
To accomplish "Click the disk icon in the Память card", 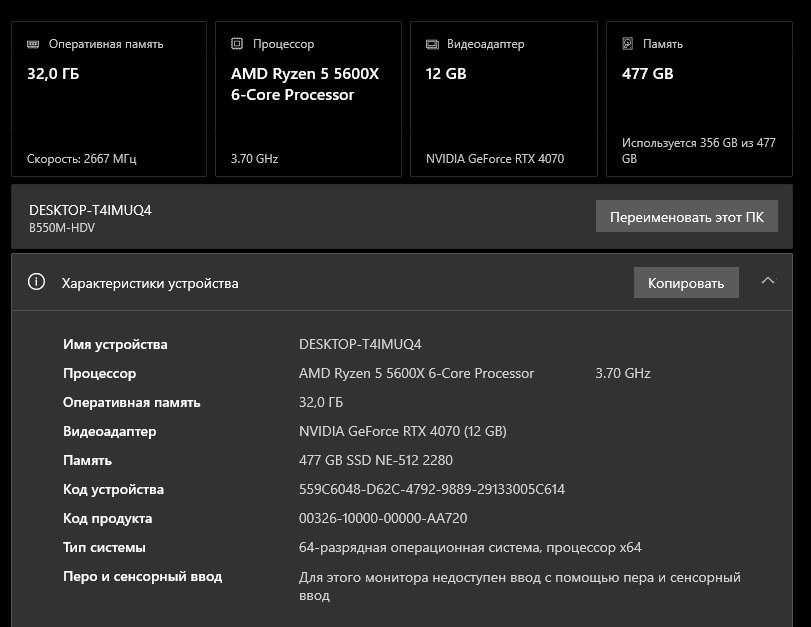I will [627, 43].
